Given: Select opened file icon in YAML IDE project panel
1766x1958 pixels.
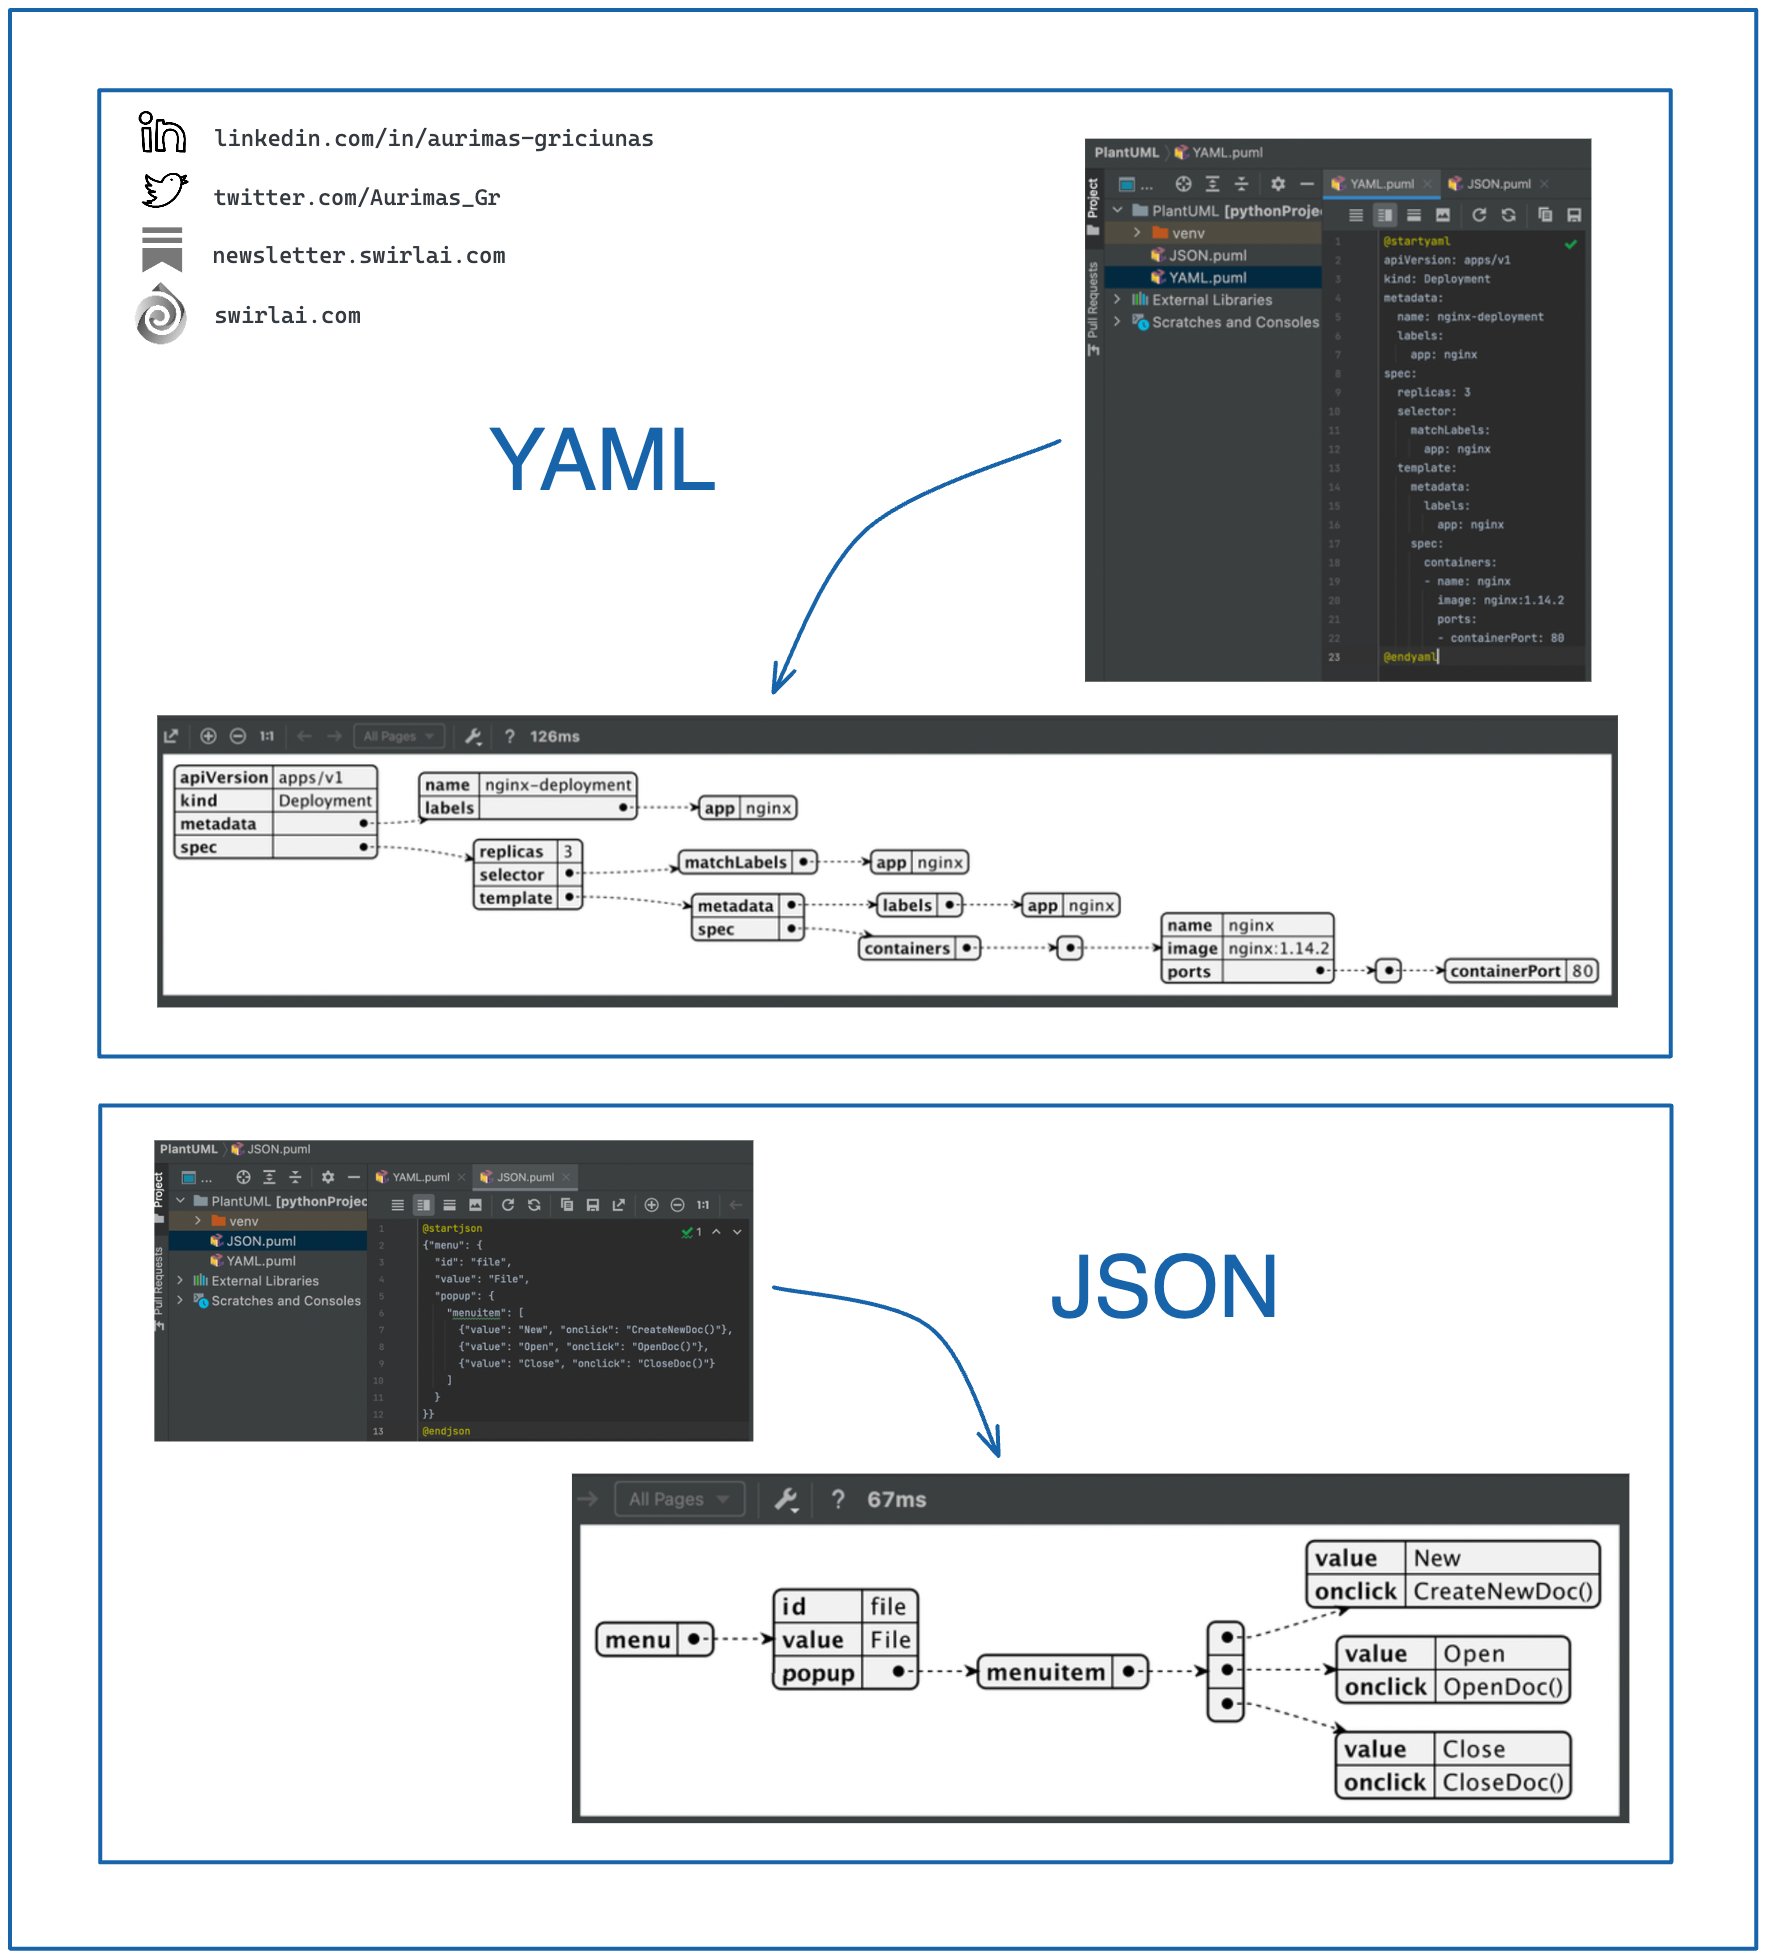Looking at the screenshot, I should tap(1183, 184).
